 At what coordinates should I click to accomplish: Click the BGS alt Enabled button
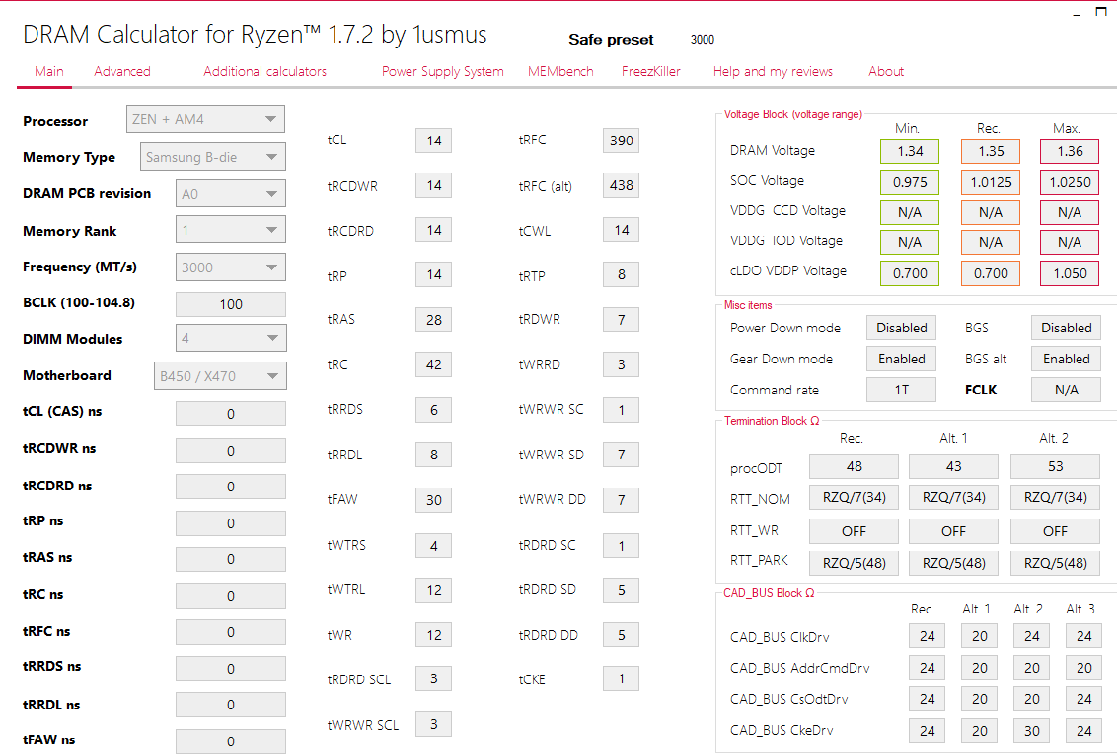click(x=1066, y=359)
